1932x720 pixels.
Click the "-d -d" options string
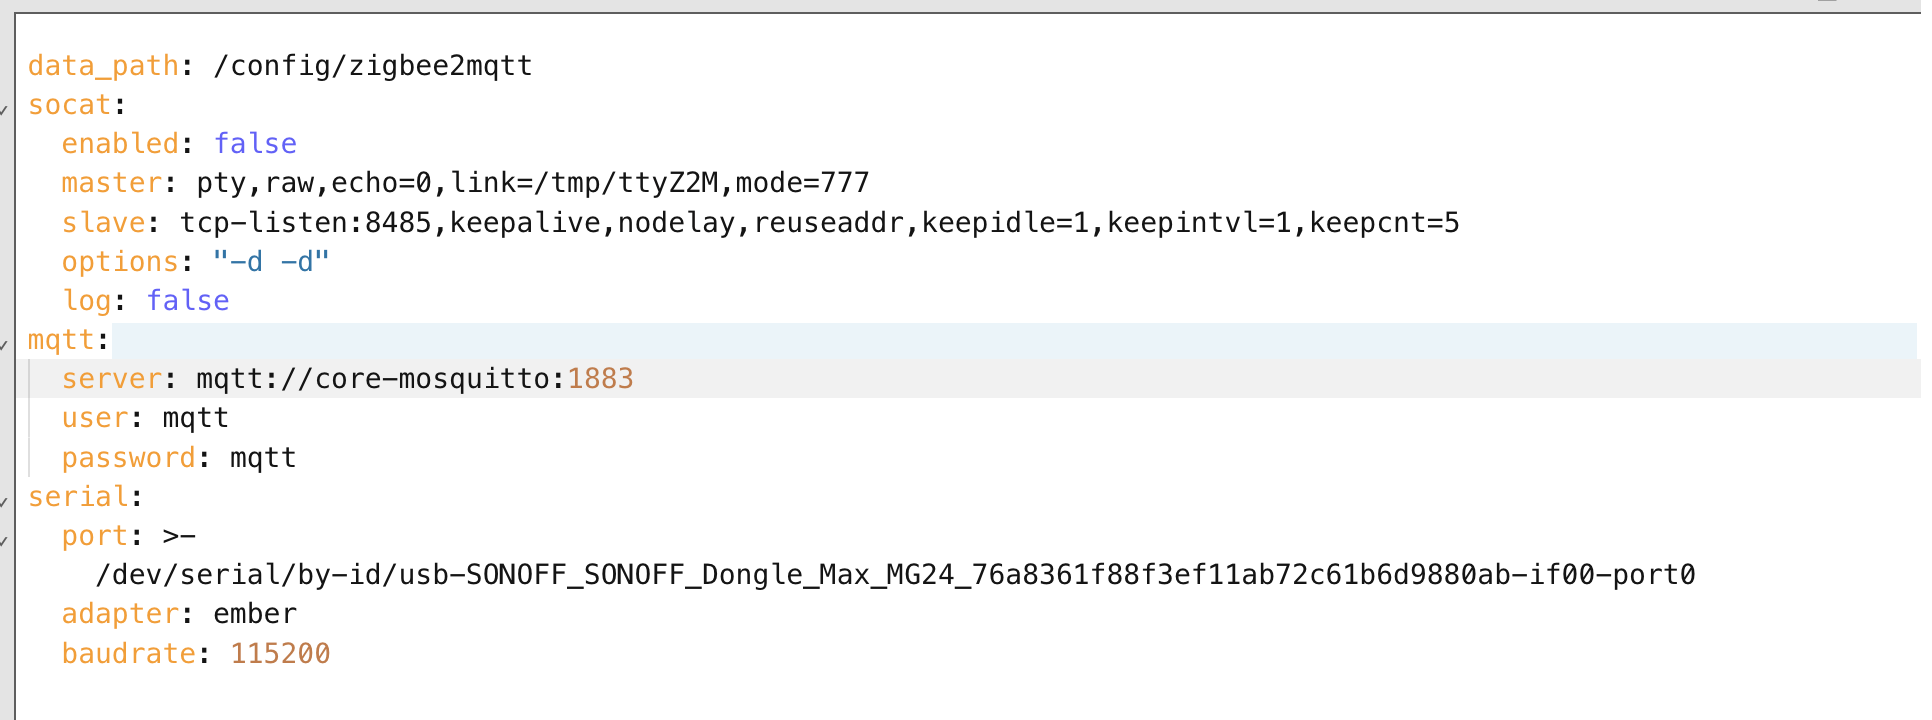tap(271, 262)
